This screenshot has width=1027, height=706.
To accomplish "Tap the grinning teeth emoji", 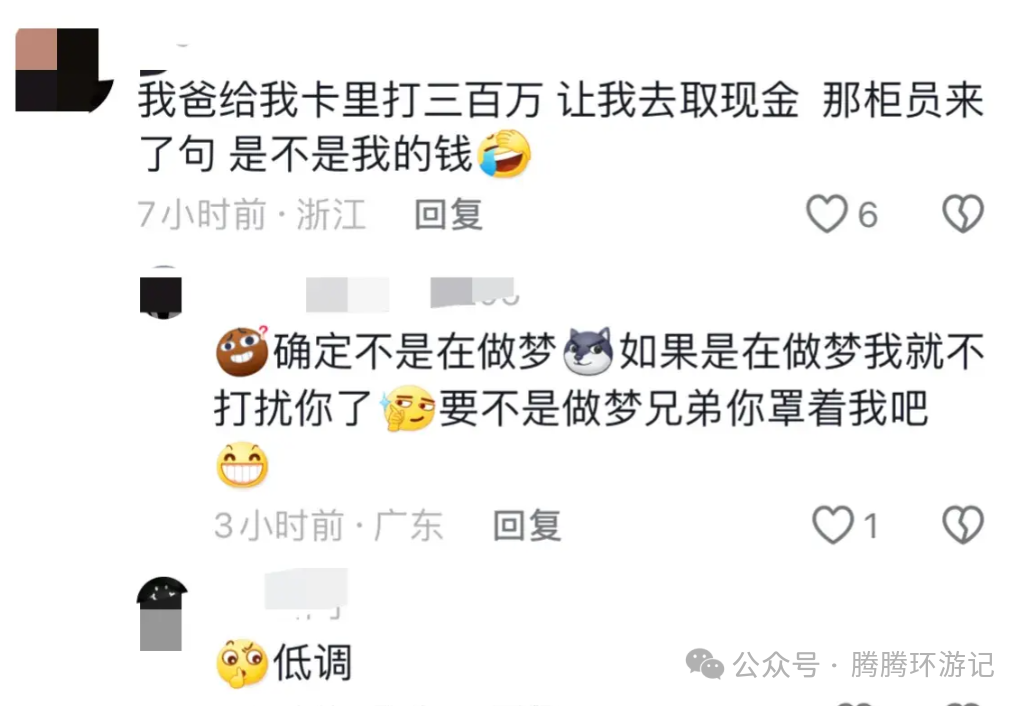I will click(x=242, y=465).
